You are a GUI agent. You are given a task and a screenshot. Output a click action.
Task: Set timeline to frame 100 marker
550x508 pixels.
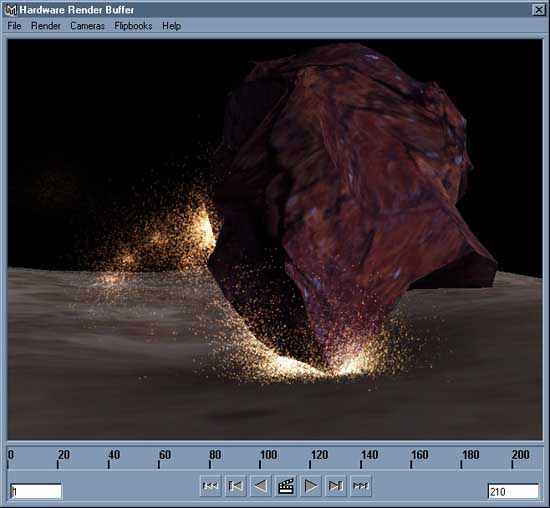(x=260, y=464)
